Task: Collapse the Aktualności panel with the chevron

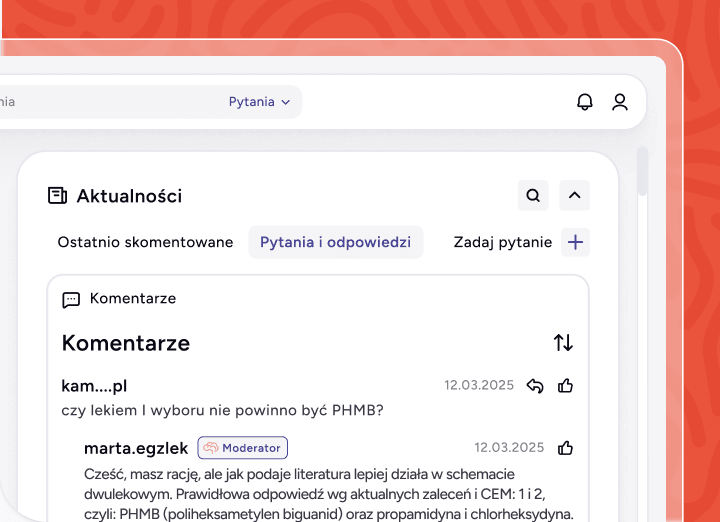Action: (574, 195)
